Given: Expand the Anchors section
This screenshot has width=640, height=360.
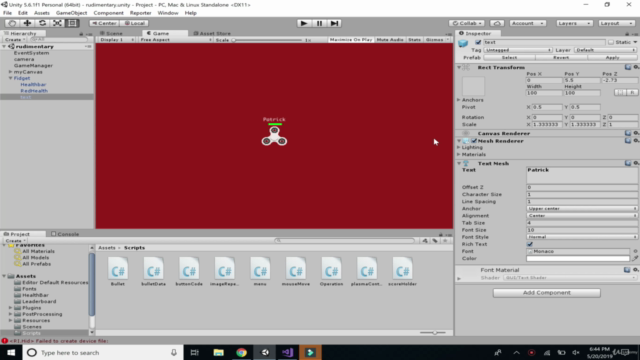Looking at the screenshot, I should (x=459, y=100).
